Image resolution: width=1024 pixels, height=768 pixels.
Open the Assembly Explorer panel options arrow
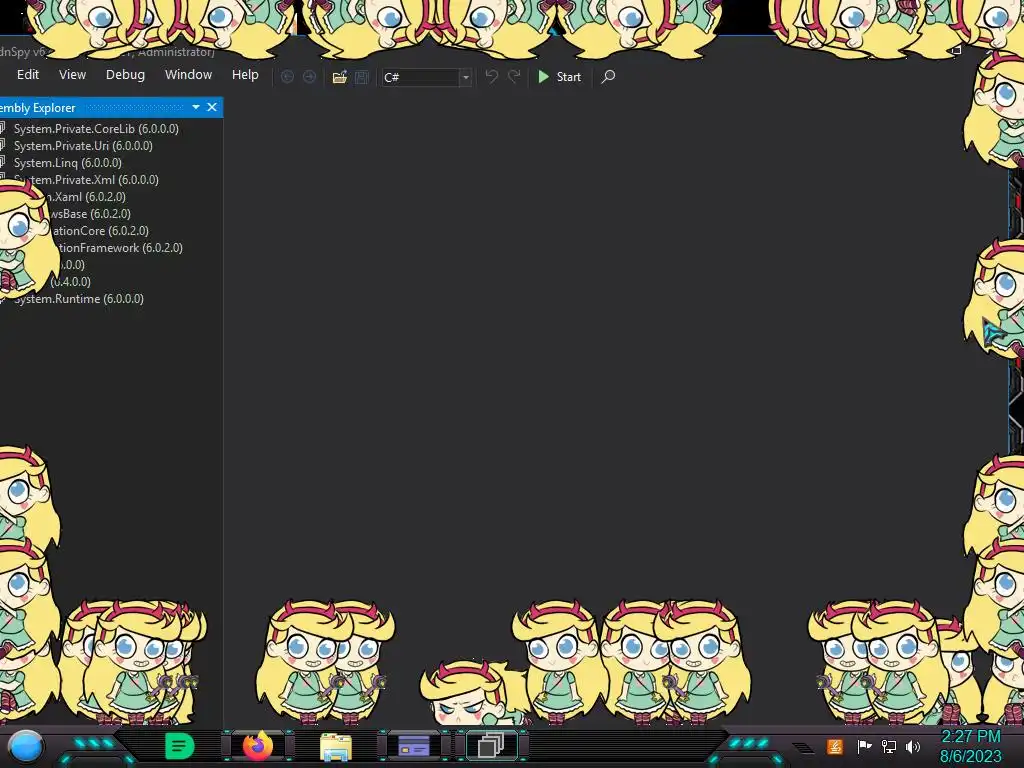click(x=196, y=107)
